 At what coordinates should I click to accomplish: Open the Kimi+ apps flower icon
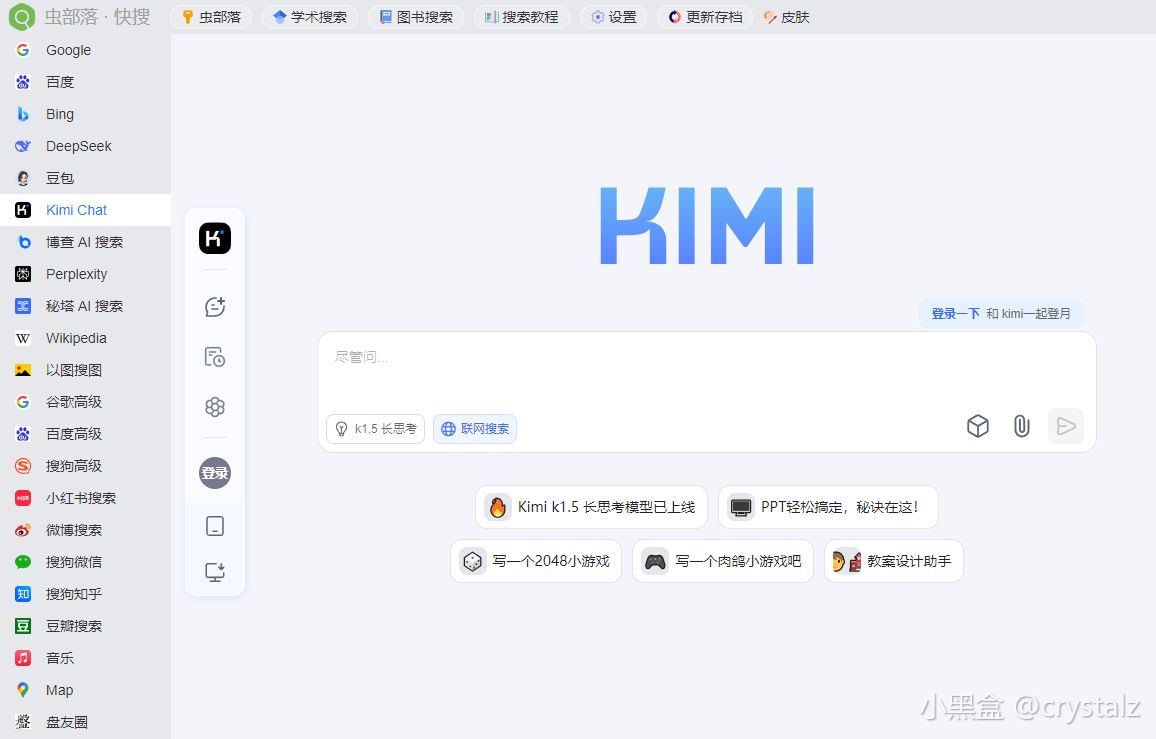point(215,406)
